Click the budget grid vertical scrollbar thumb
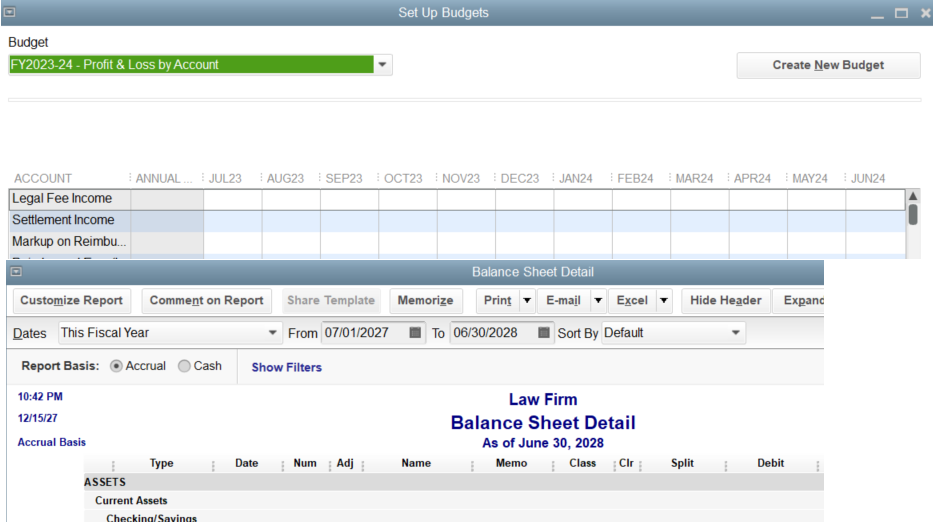This screenshot has height=522, width=933. [x=913, y=214]
